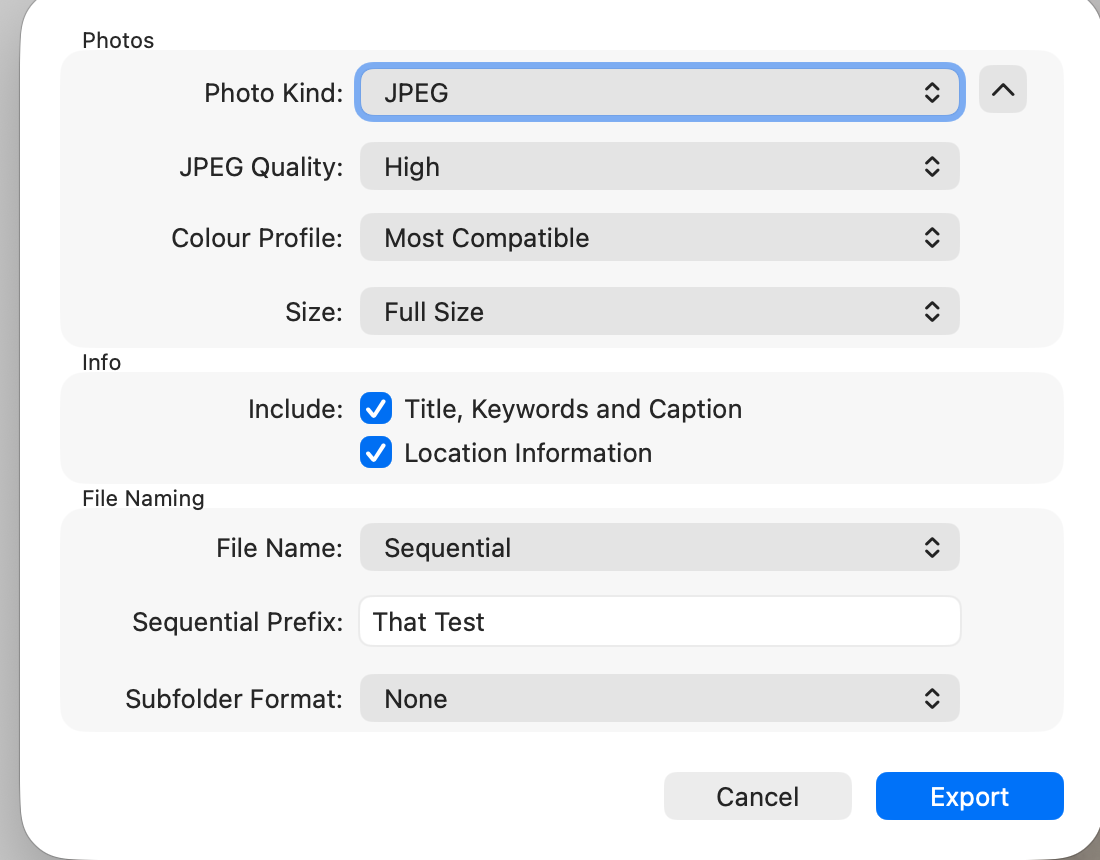Open the JPEG Quality dropdown

click(x=640, y=167)
